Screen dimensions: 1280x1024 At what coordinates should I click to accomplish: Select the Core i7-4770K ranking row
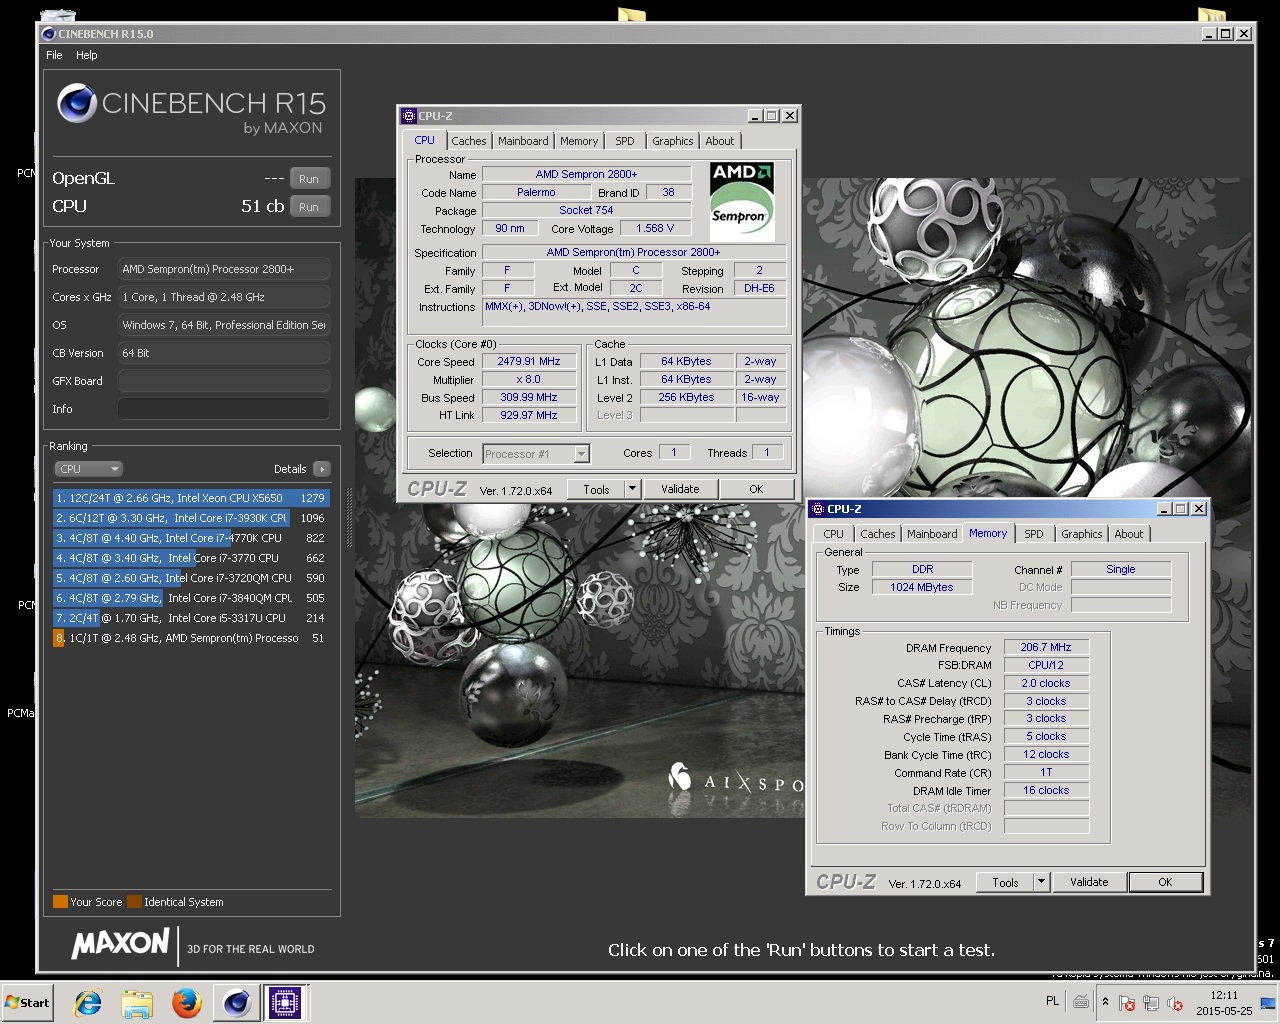[x=191, y=538]
